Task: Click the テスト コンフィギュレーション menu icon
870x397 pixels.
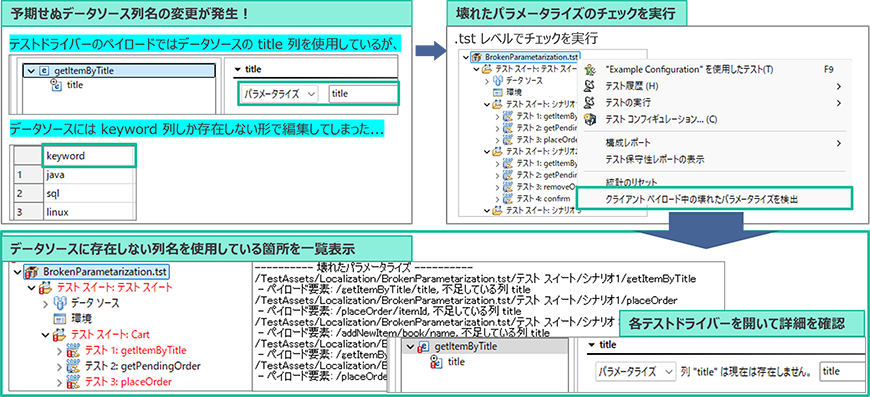Action: (591, 119)
